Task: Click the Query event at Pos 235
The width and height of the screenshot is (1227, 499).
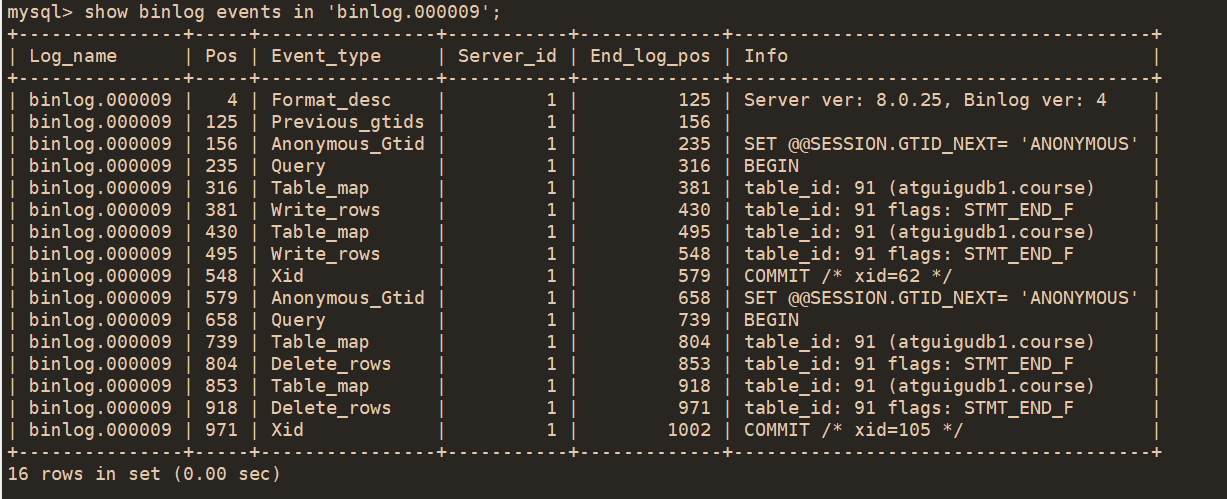Action: click(298, 166)
